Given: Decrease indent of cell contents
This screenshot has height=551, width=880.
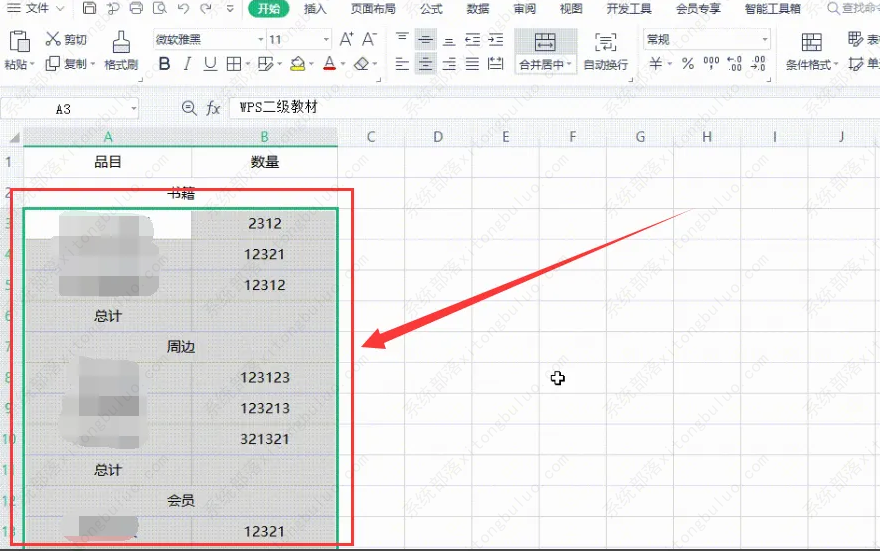Looking at the screenshot, I should pos(473,39).
